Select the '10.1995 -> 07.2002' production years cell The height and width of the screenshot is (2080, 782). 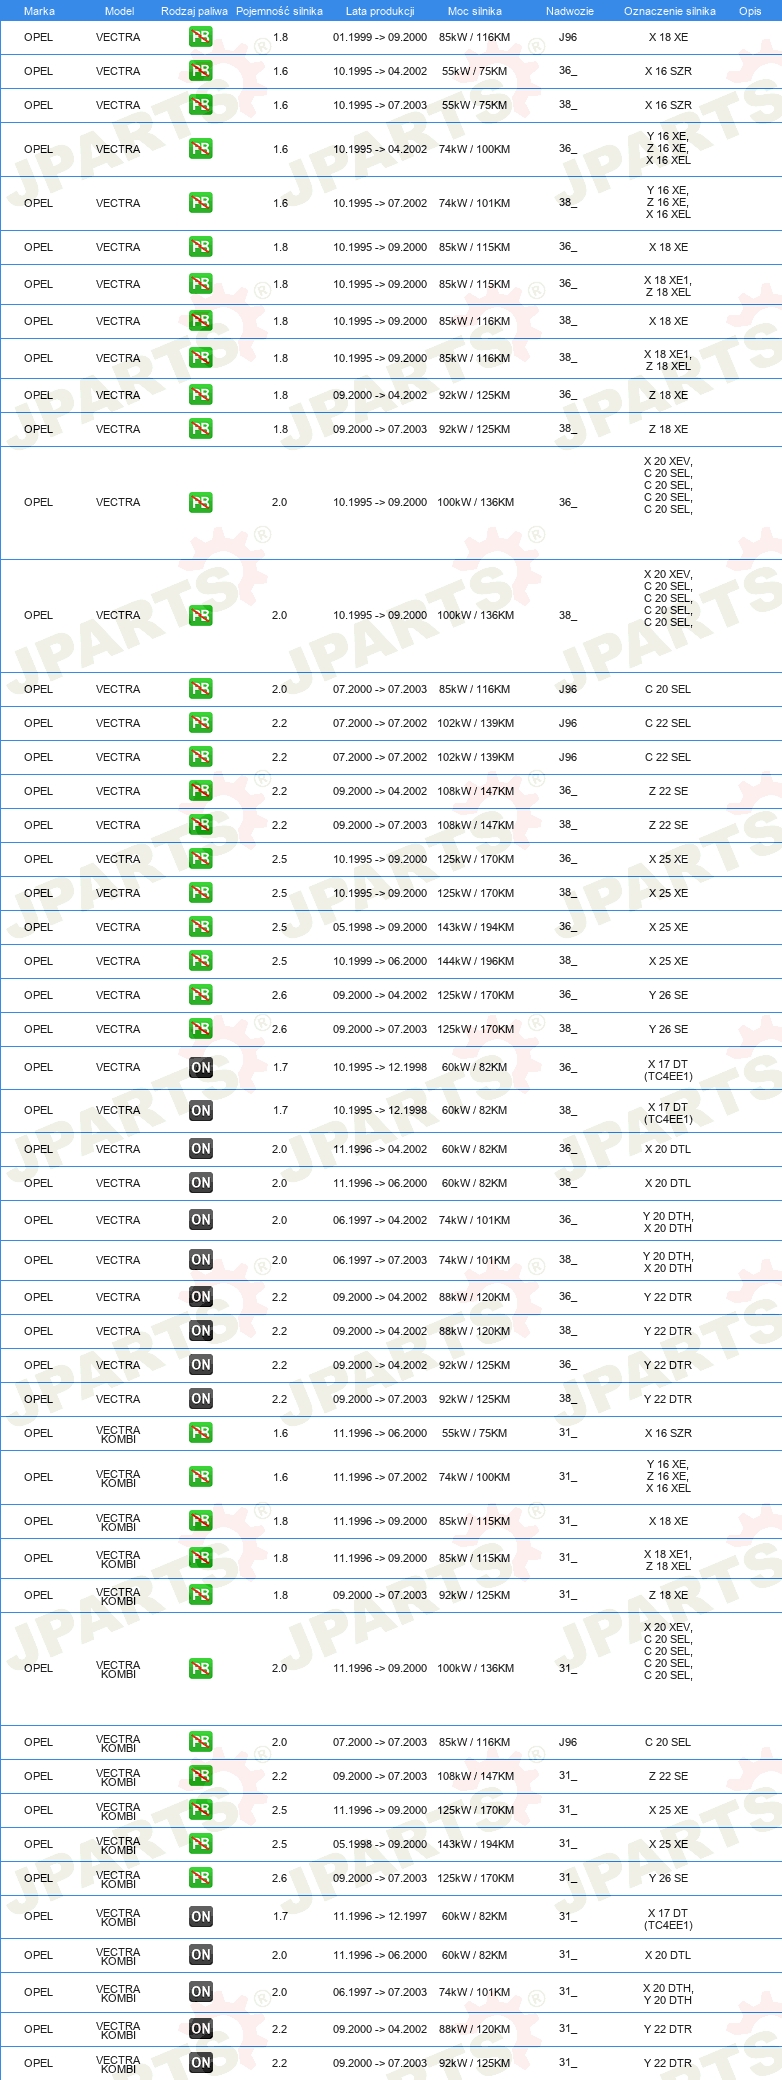point(380,203)
